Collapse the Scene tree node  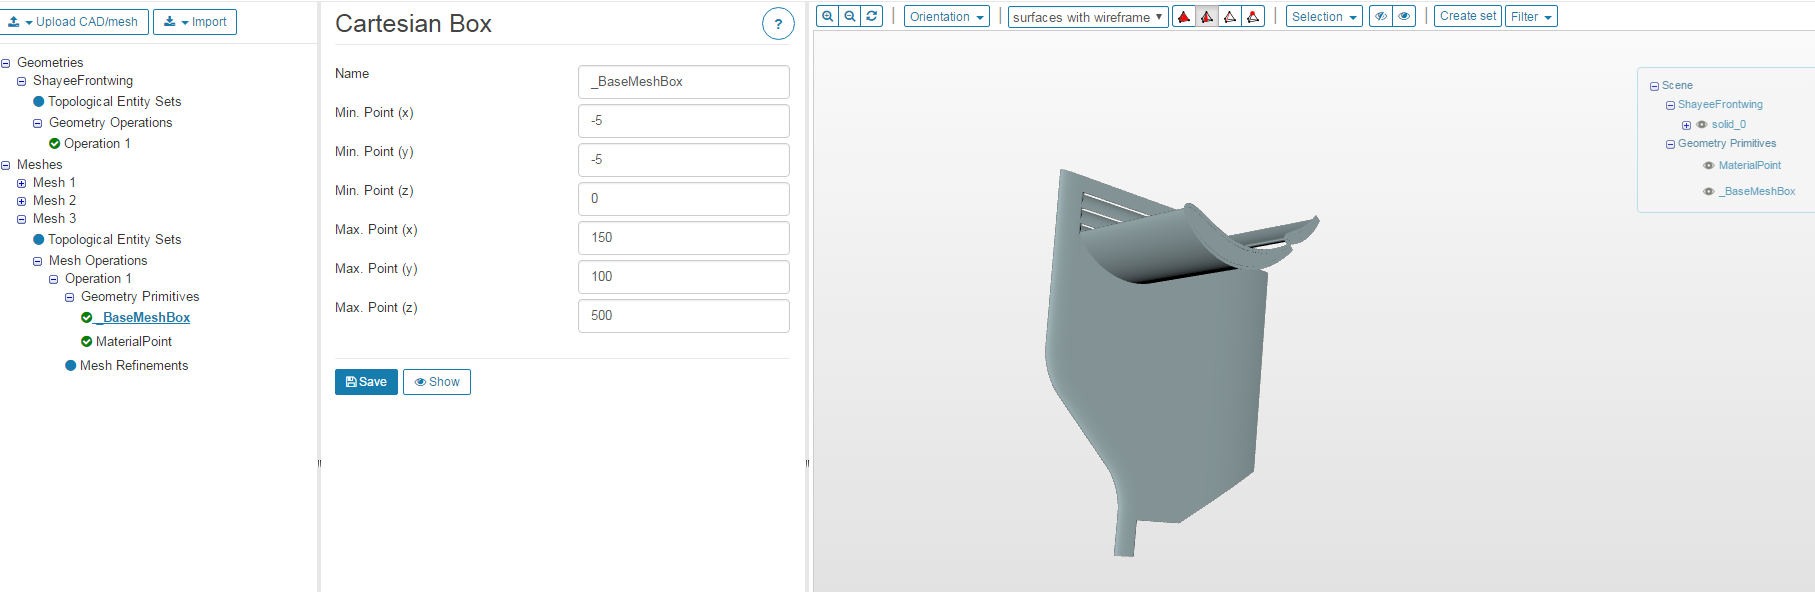coord(1654,86)
